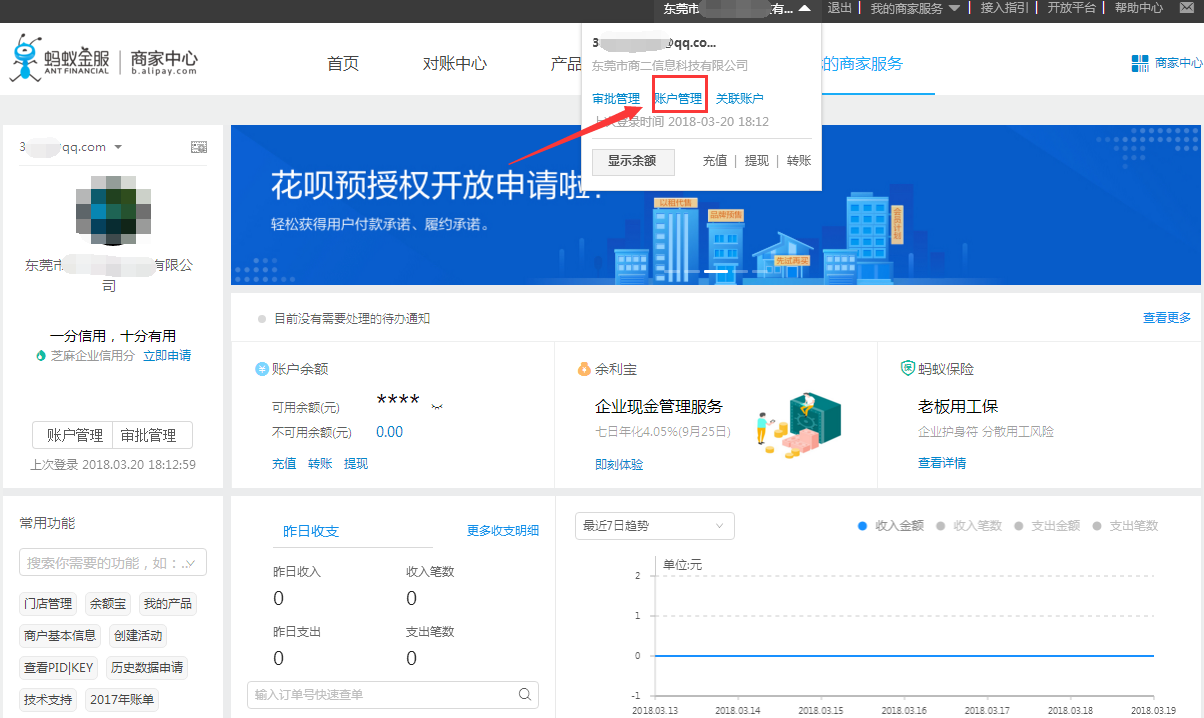
Task: Go to the 首页 navigation tab
Action: coord(343,64)
